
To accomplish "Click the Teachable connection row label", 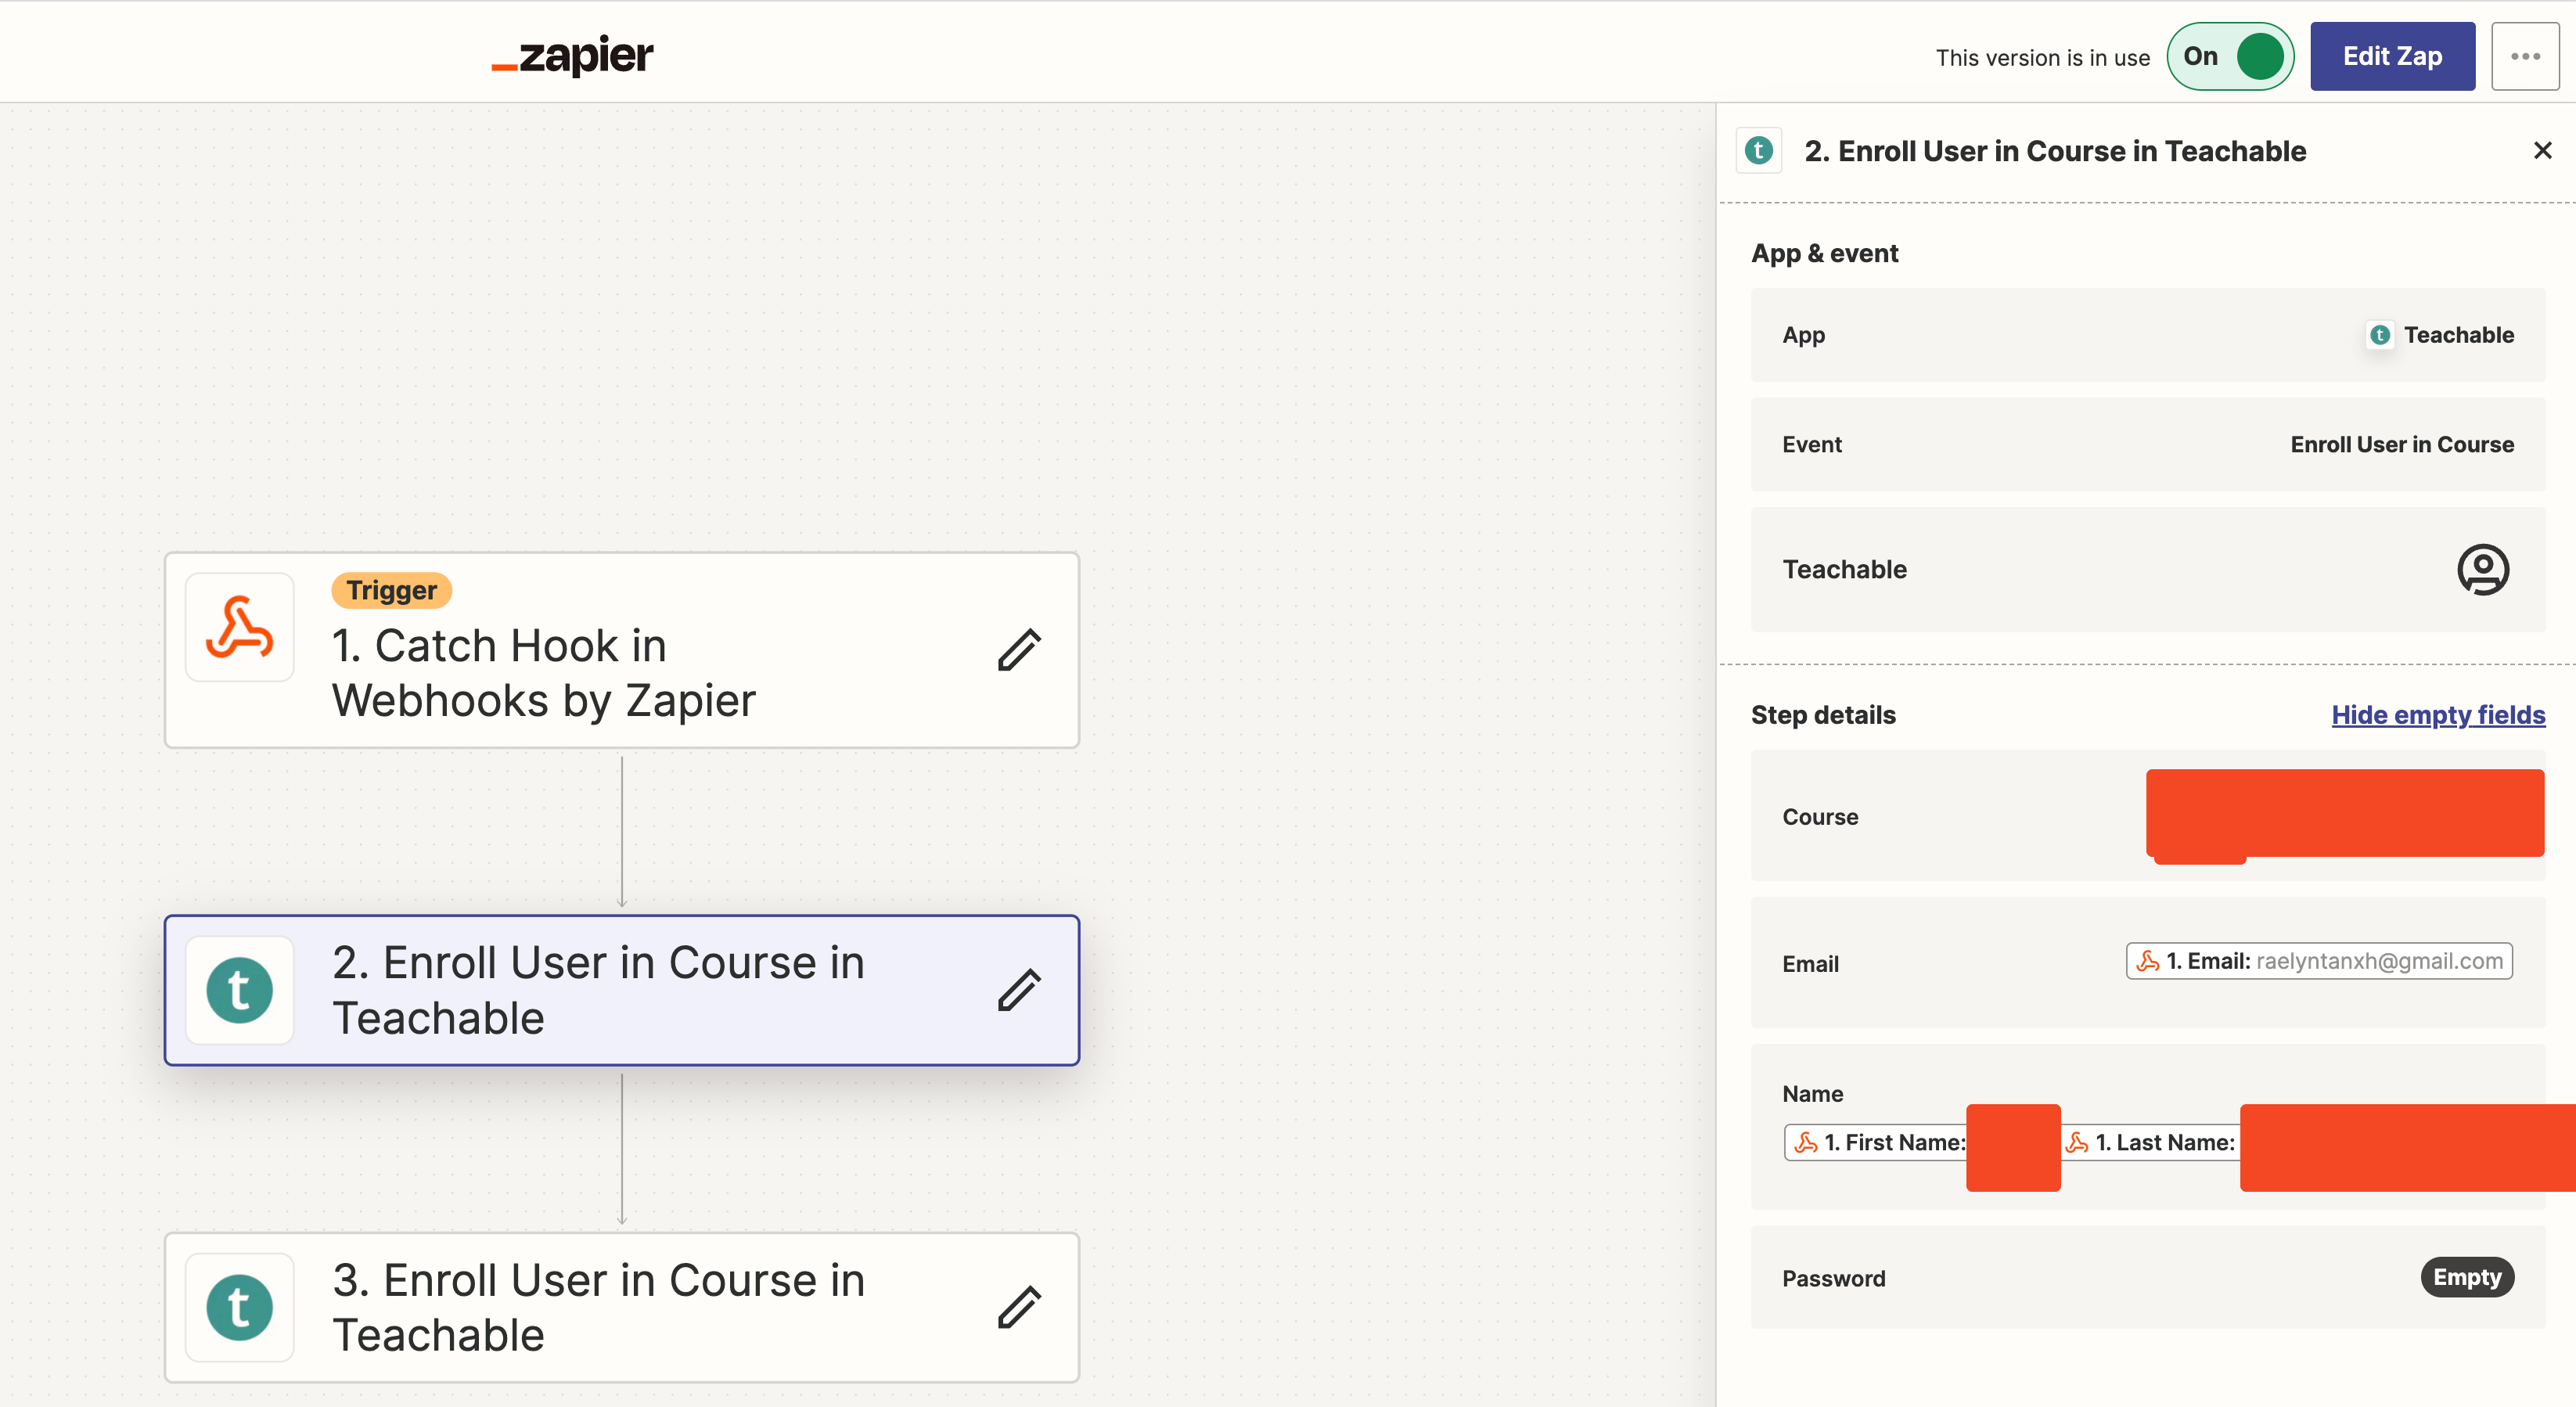I will [x=1844, y=570].
